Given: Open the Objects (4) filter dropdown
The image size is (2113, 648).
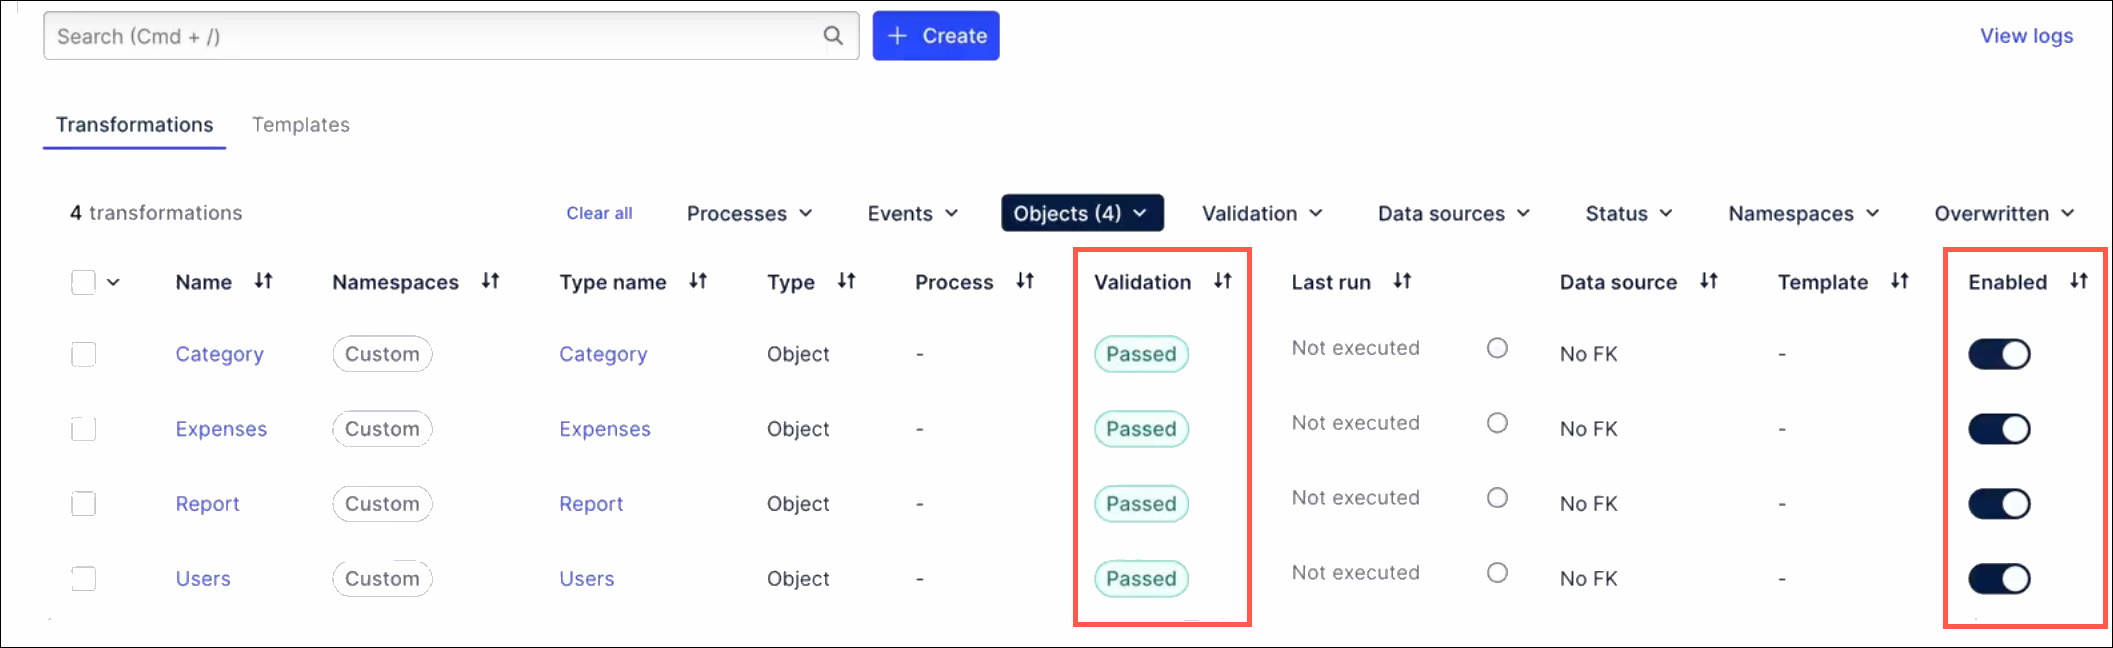Looking at the screenshot, I should coord(1082,213).
